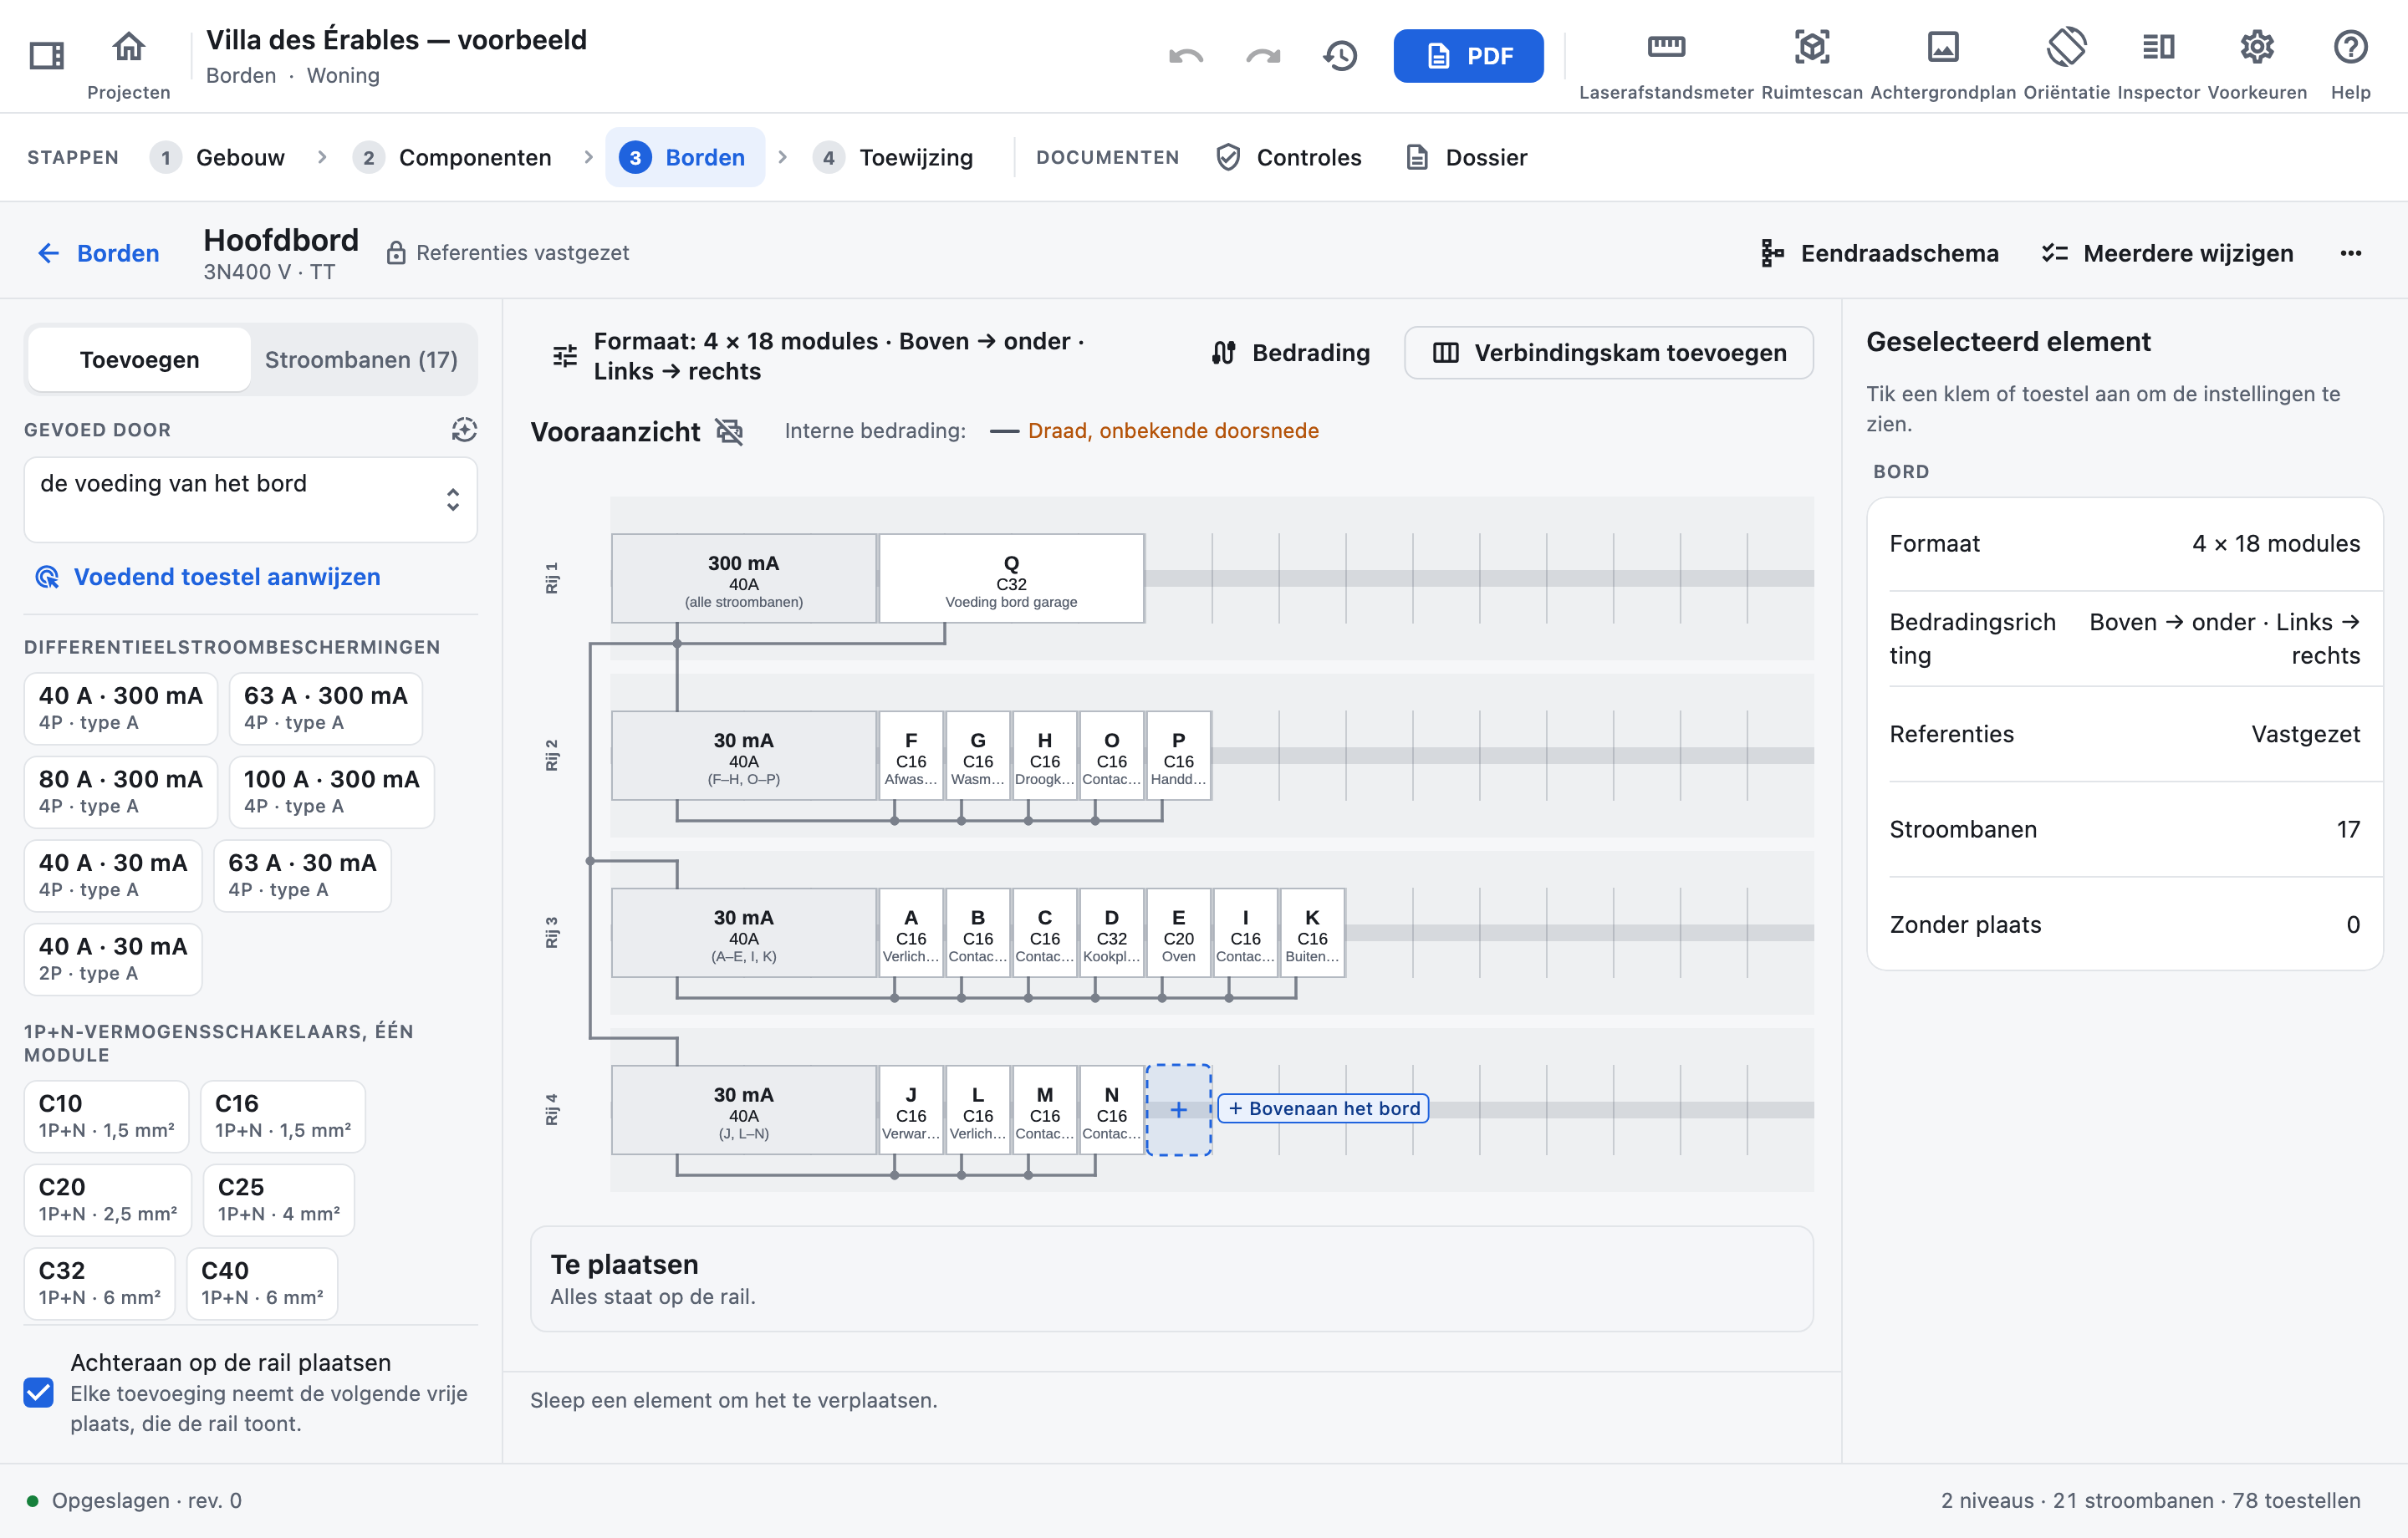The height and width of the screenshot is (1538, 2408).
Task: Uncheck Achteraan op de rail plaatsen
Action: 39,1392
